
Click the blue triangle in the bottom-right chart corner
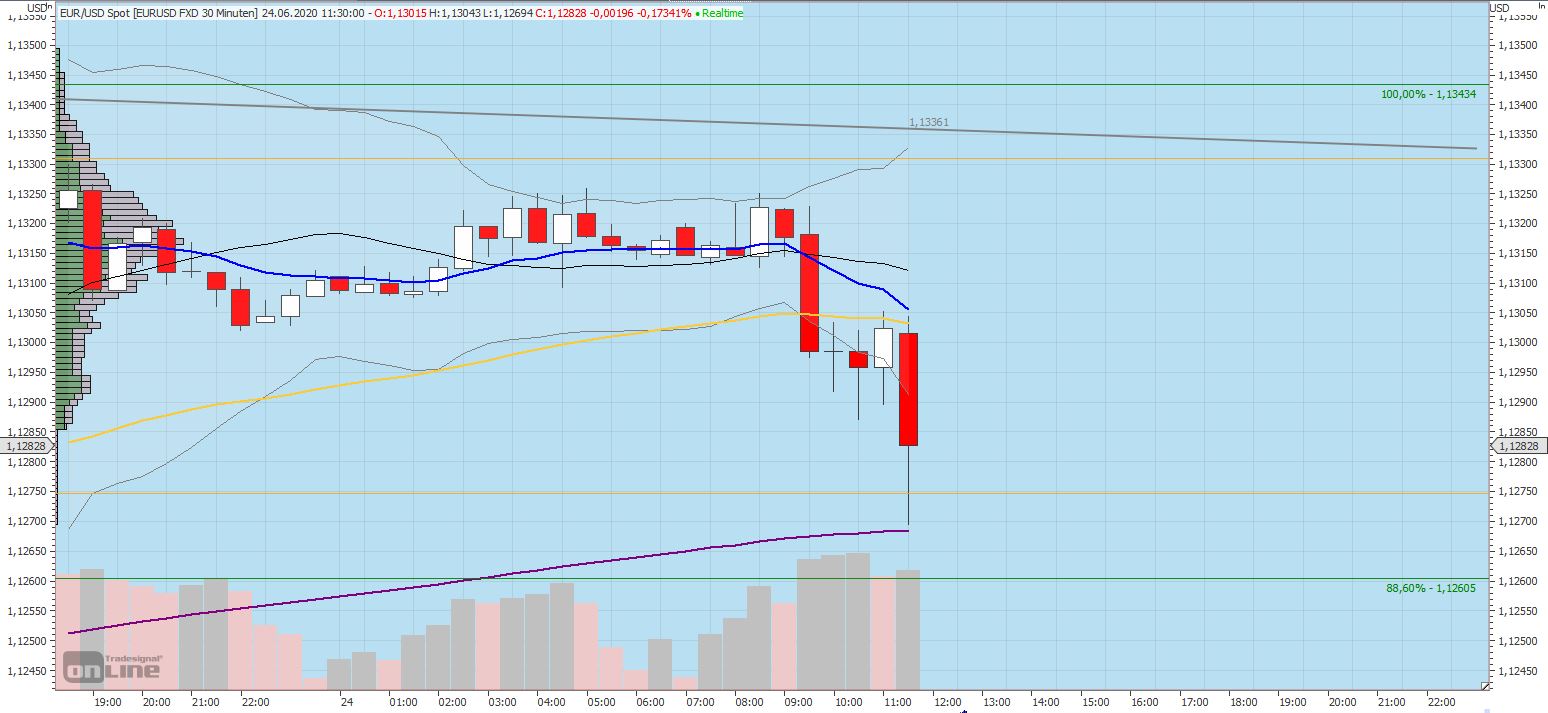(x=1484, y=685)
